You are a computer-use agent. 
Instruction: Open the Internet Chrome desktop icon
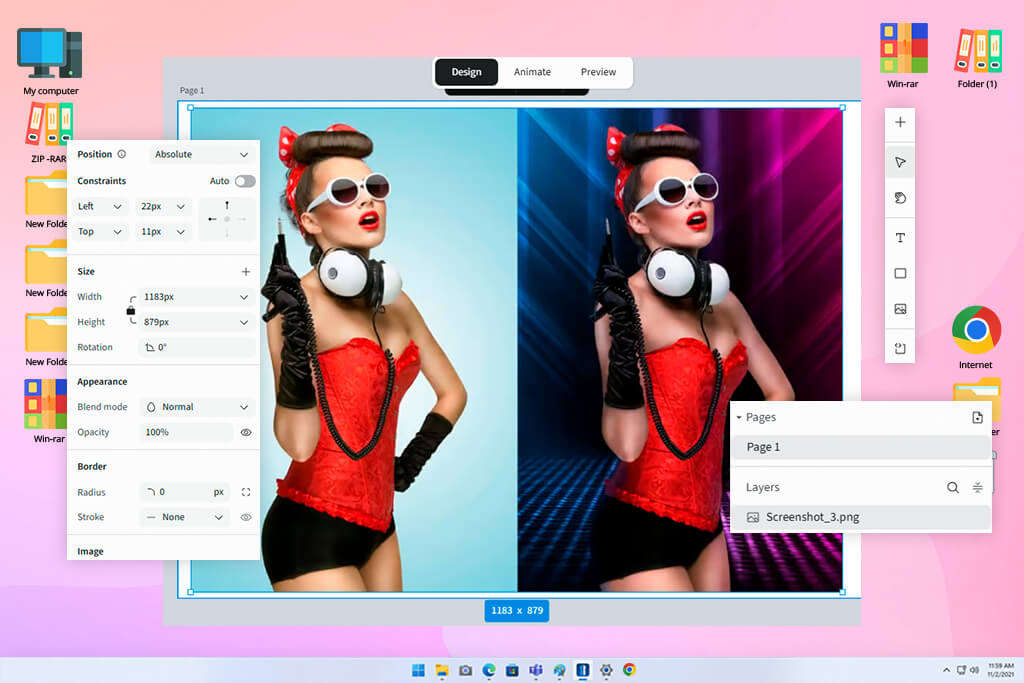[976, 337]
